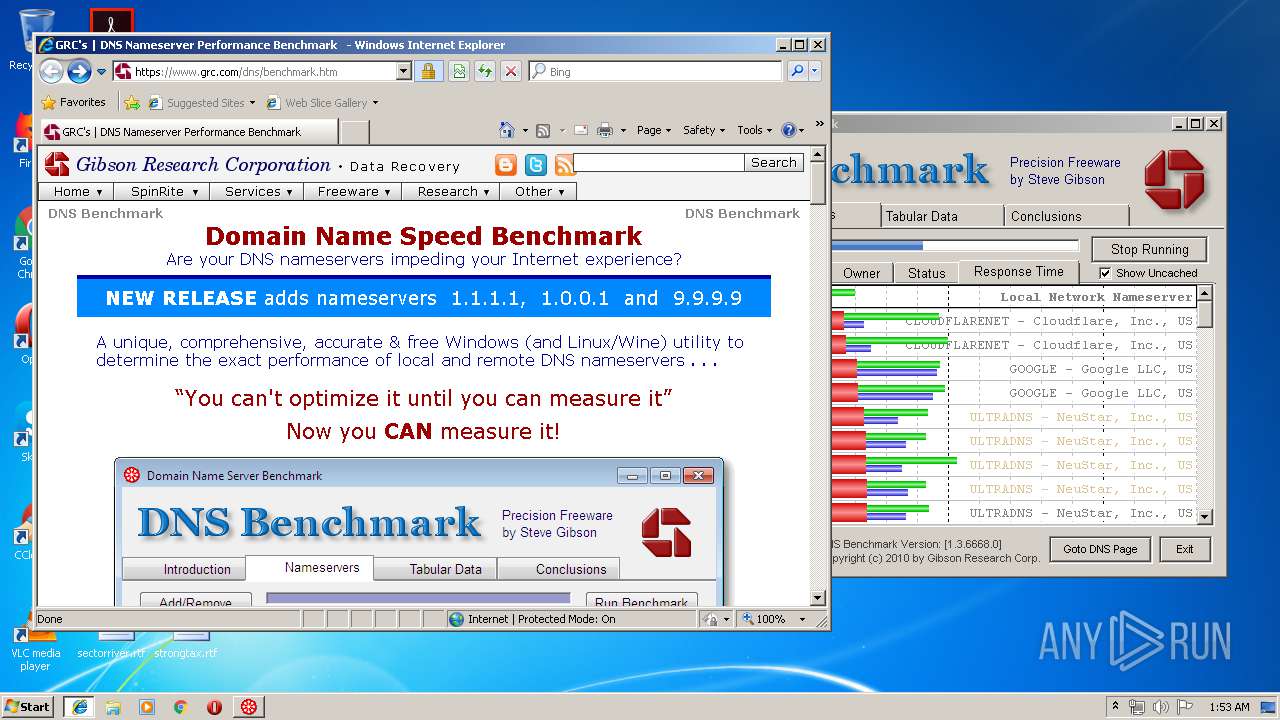Image resolution: width=1280 pixels, height=720 pixels.
Task: Click the Goto DNS Page button
Action: (1100, 549)
